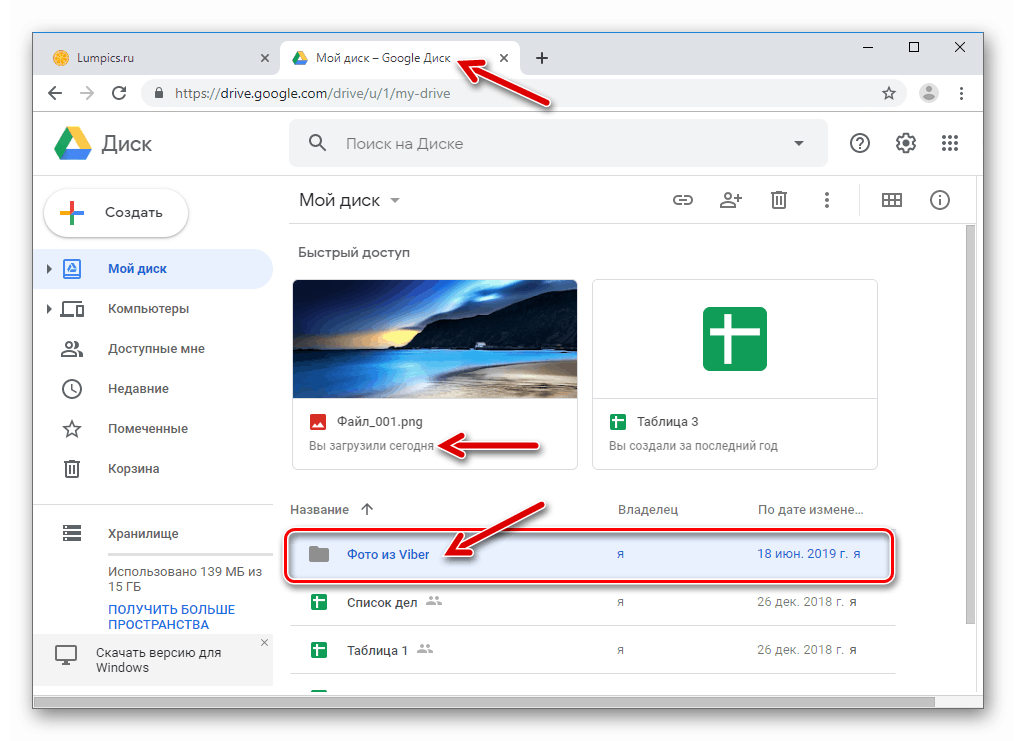
Task: Reload the current page
Action: click(119, 93)
